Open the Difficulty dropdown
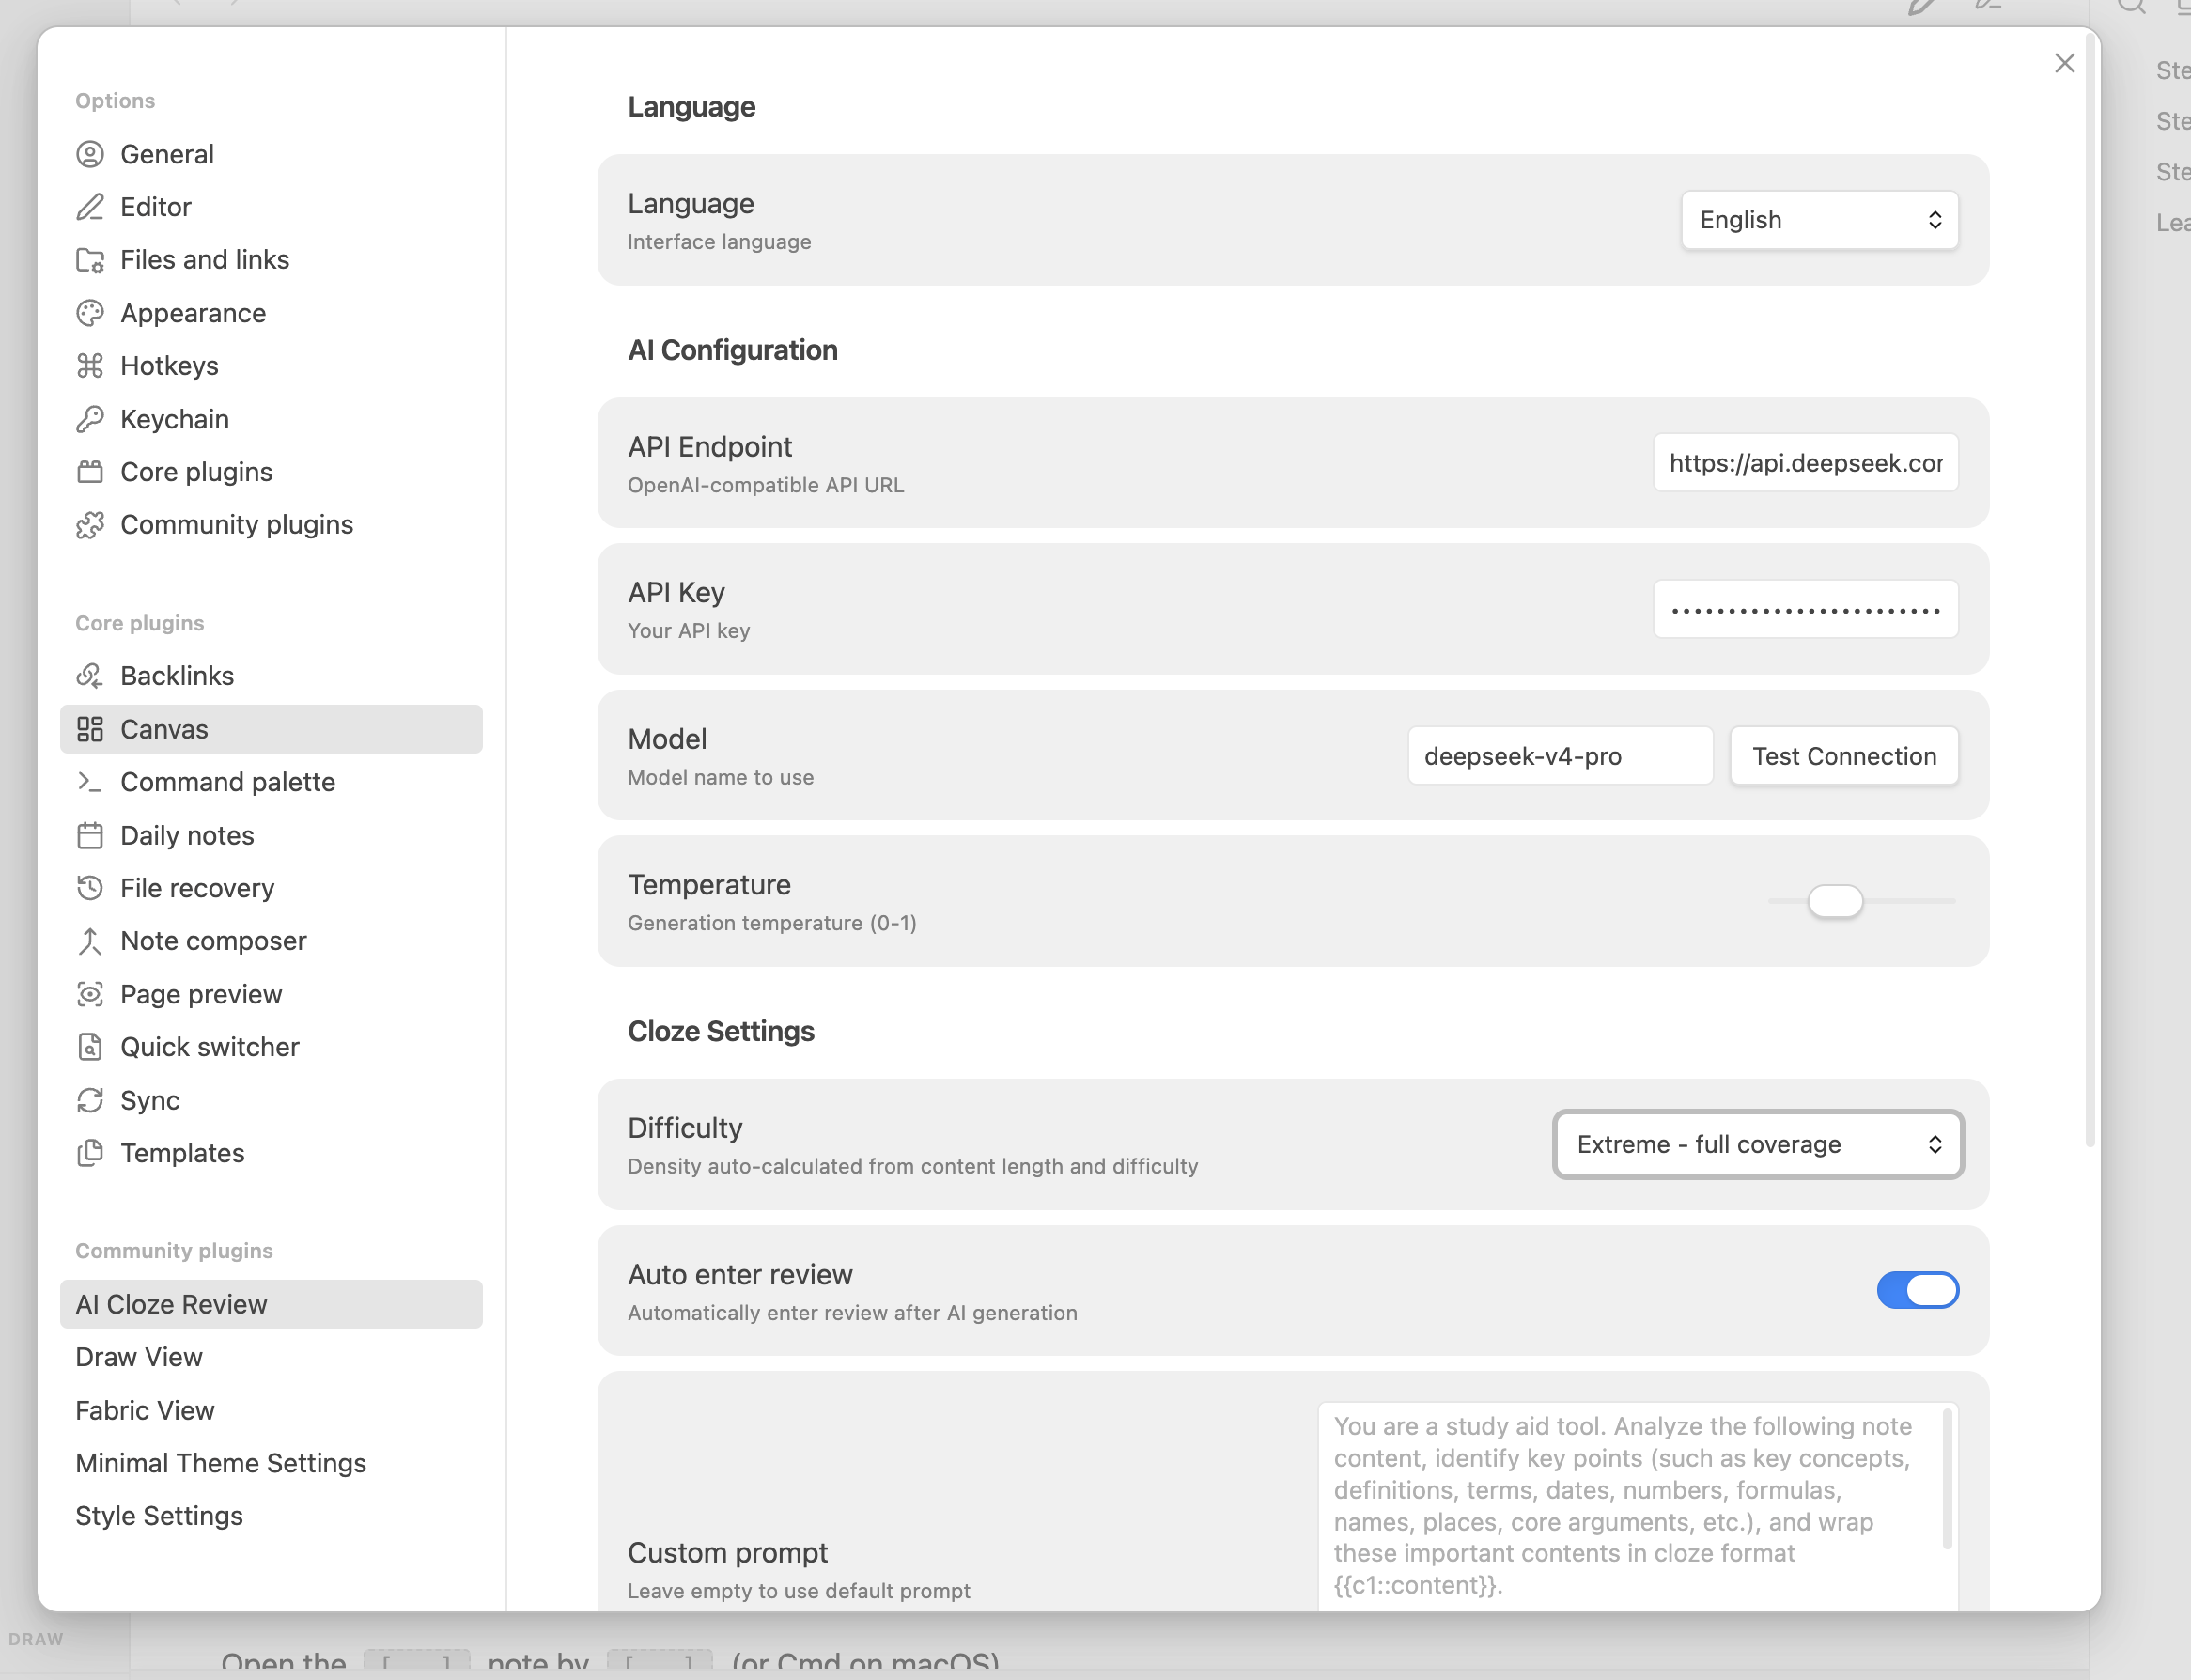The height and width of the screenshot is (1680, 2191). tap(1758, 1144)
